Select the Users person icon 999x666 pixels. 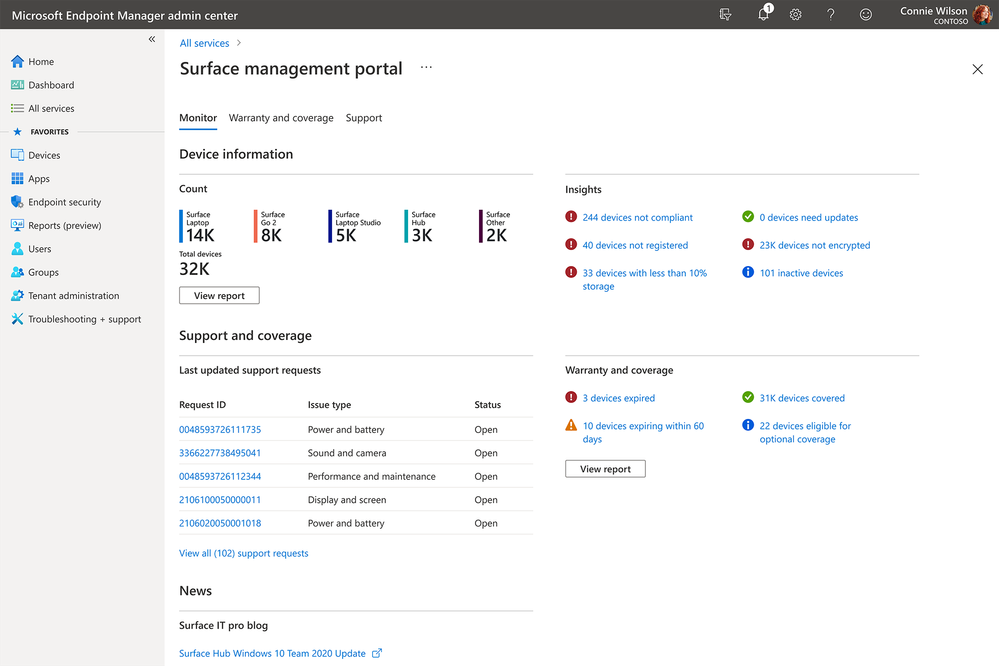[x=17, y=249]
